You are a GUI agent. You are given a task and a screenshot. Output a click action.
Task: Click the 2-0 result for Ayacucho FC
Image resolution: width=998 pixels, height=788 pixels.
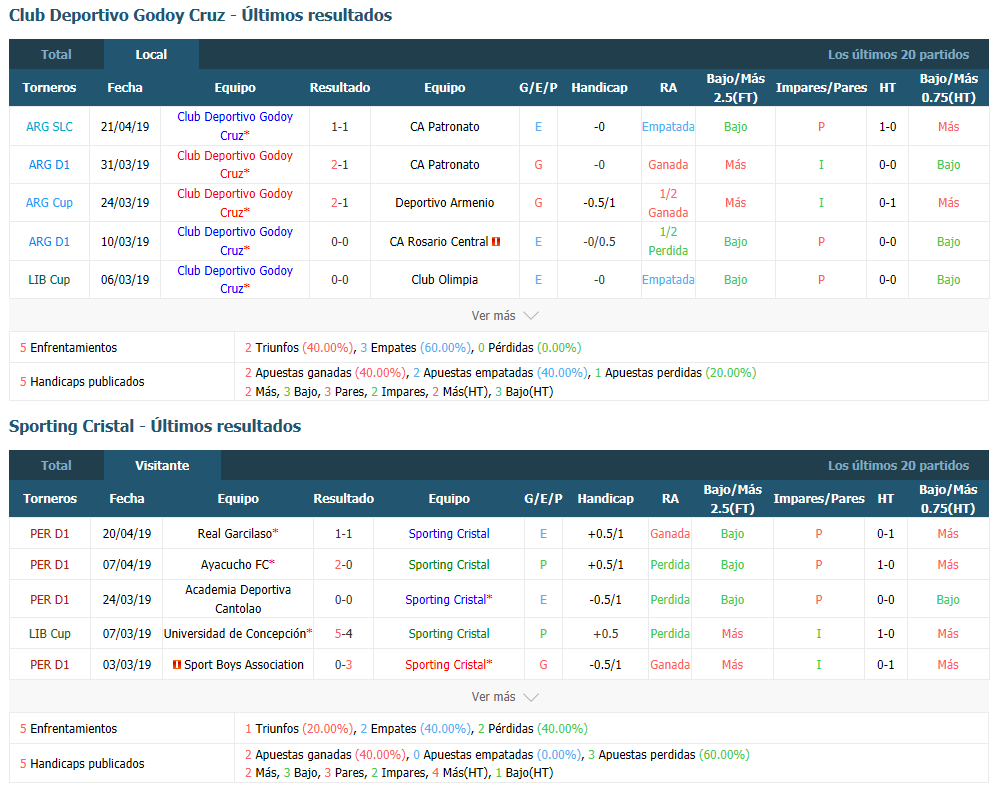tap(344, 565)
